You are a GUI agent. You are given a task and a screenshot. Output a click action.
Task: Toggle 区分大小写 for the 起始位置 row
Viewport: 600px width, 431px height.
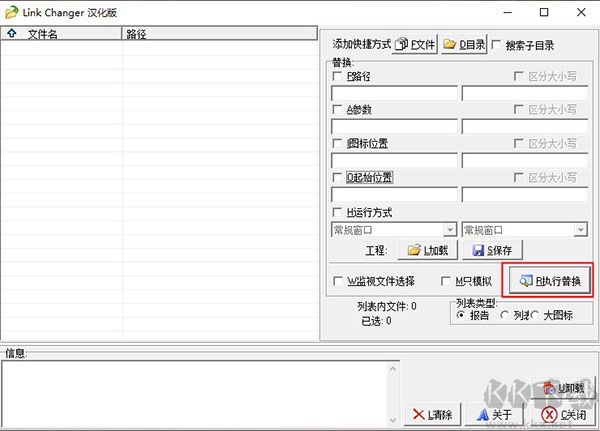pyautogui.click(x=518, y=178)
